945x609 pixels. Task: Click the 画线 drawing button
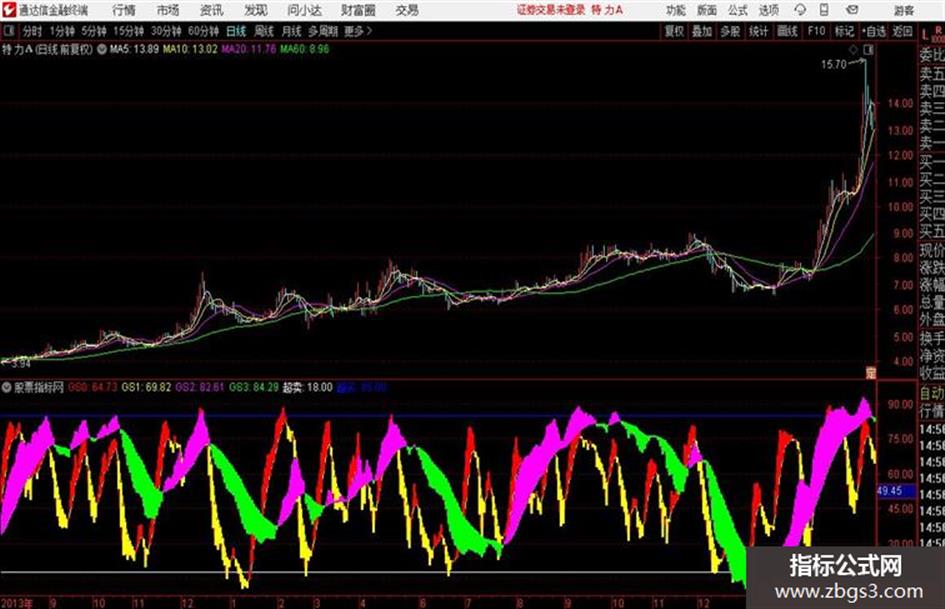787,31
